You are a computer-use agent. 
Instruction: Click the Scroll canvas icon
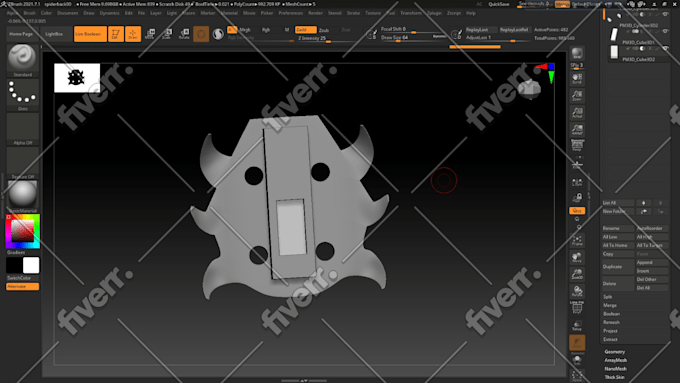coord(577,79)
